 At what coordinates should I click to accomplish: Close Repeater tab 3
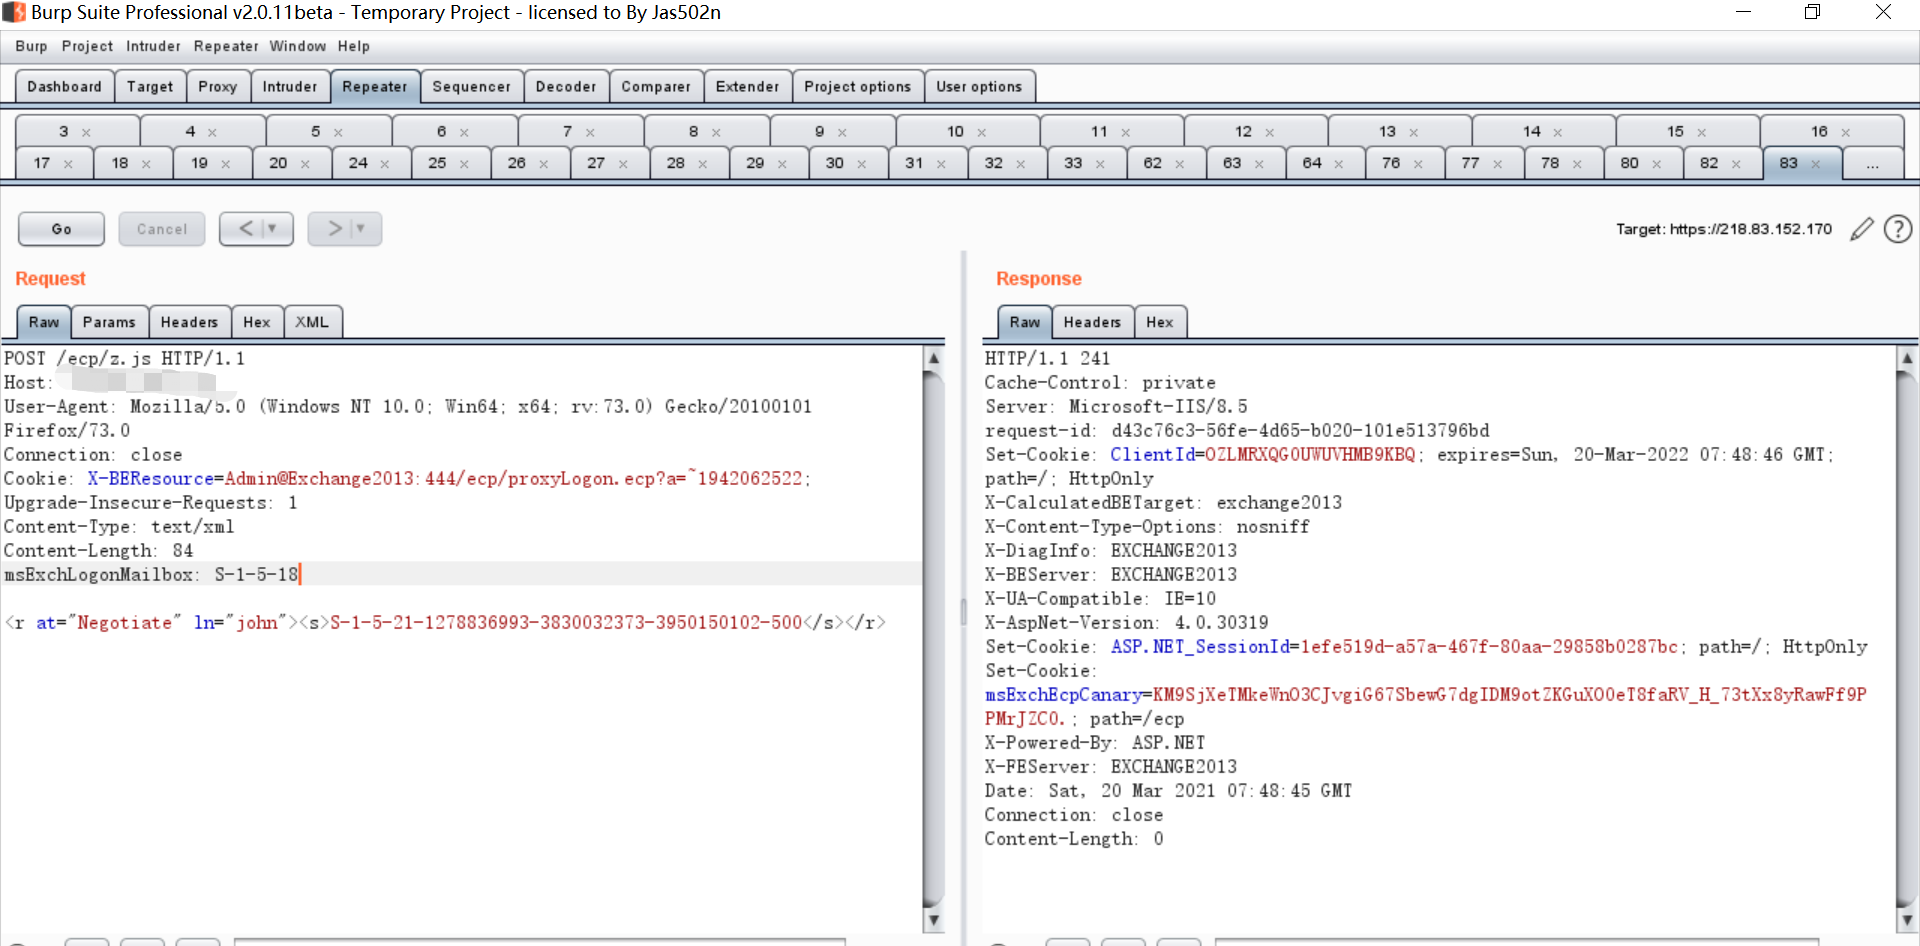86,133
